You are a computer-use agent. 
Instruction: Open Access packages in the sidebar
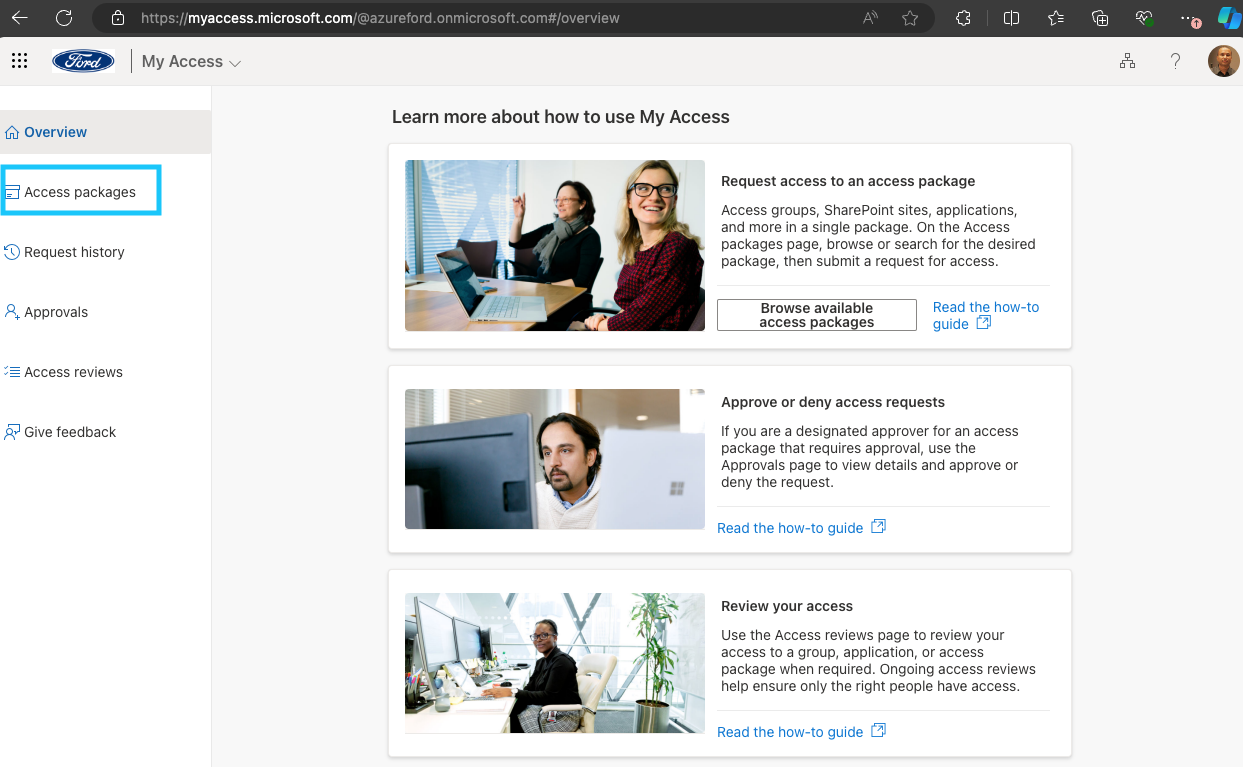[x=81, y=191]
